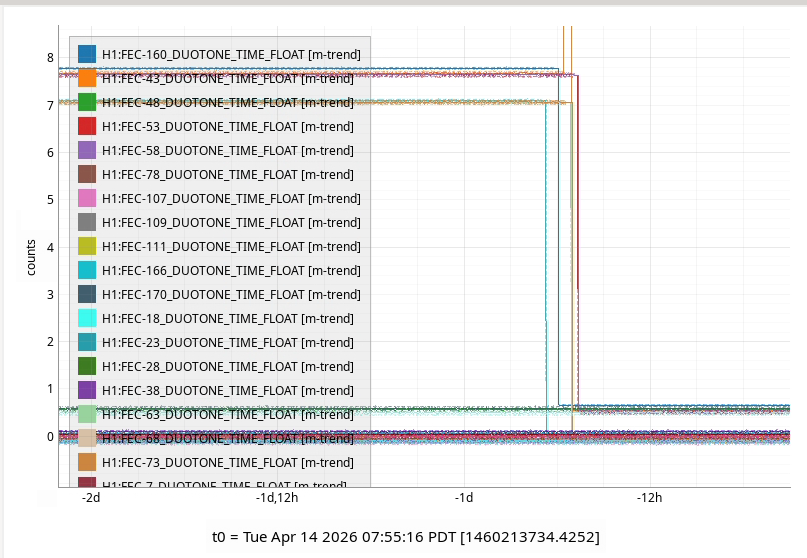Click the green swatch for H1:FEC-48_DUOTONE_TIME_FLOAT
Image resolution: width=807 pixels, height=558 pixels.
click(87, 102)
